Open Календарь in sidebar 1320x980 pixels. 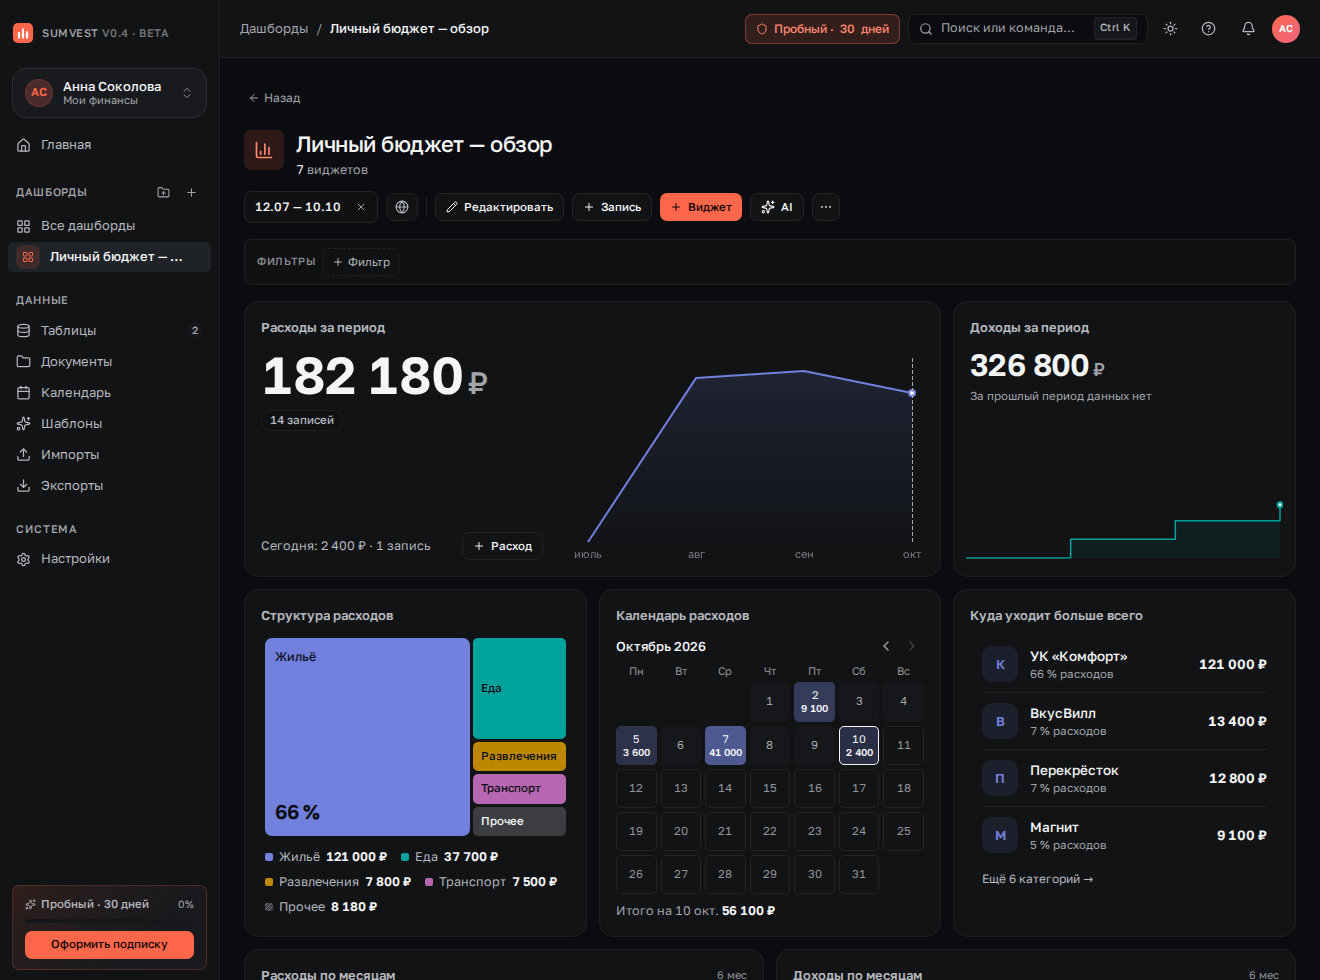coord(109,392)
